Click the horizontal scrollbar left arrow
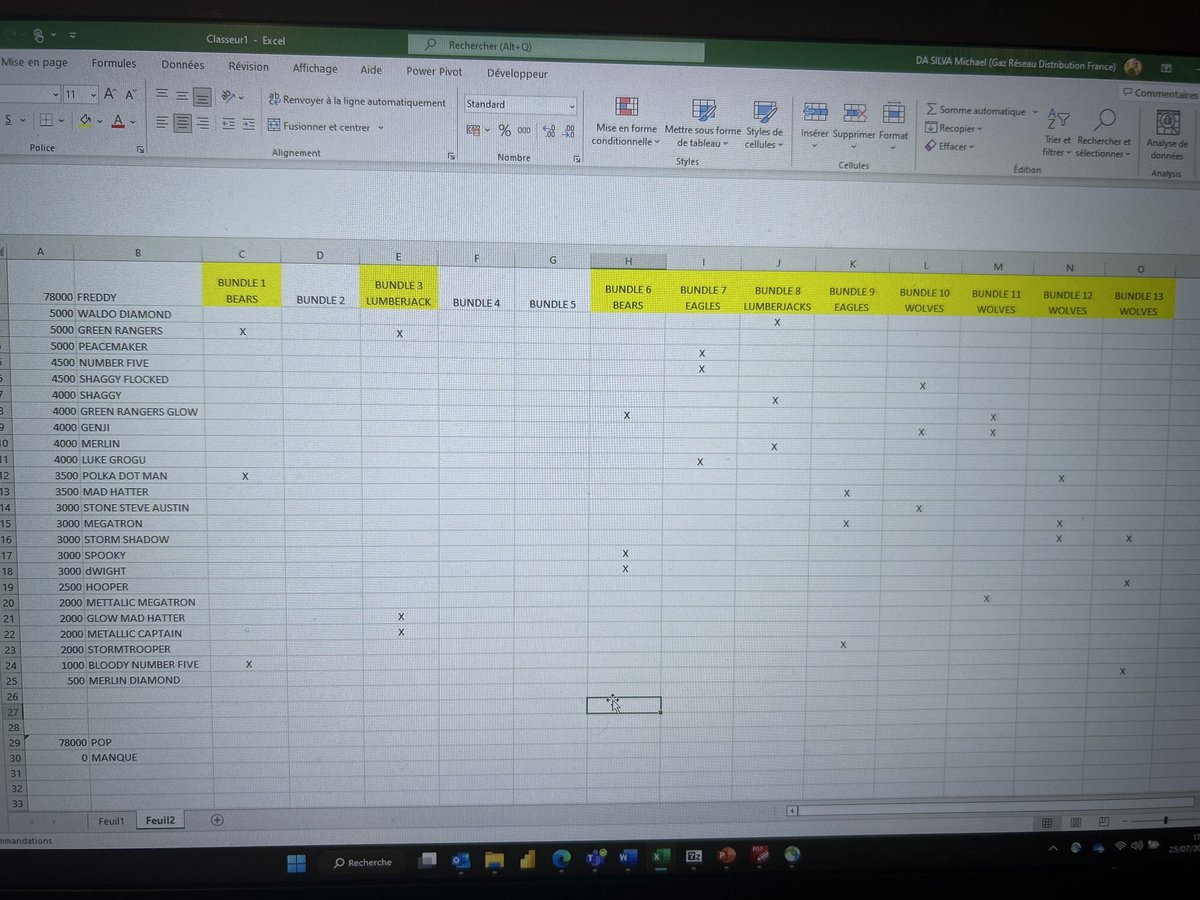Viewport: 1200px width, 900px height. click(x=793, y=811)
